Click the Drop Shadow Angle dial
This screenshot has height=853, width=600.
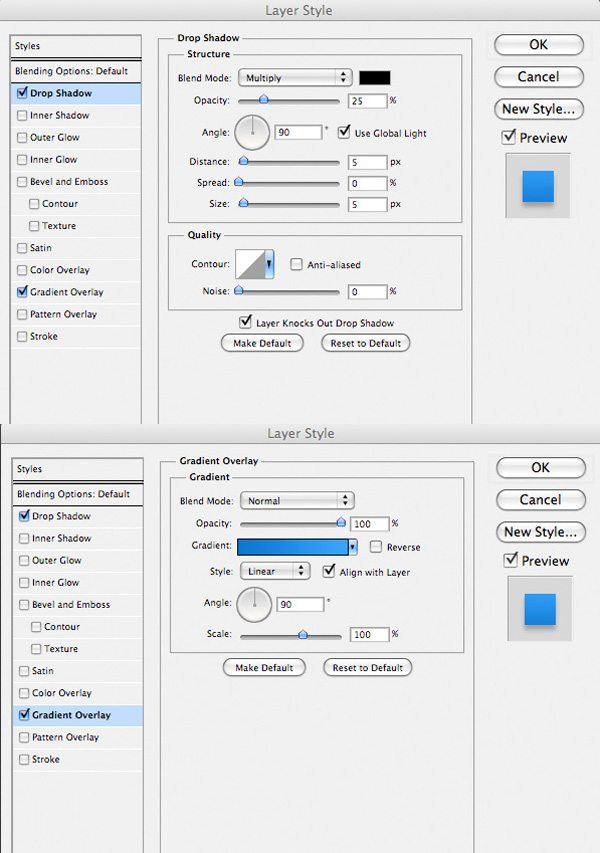click(x=252, y=132)
